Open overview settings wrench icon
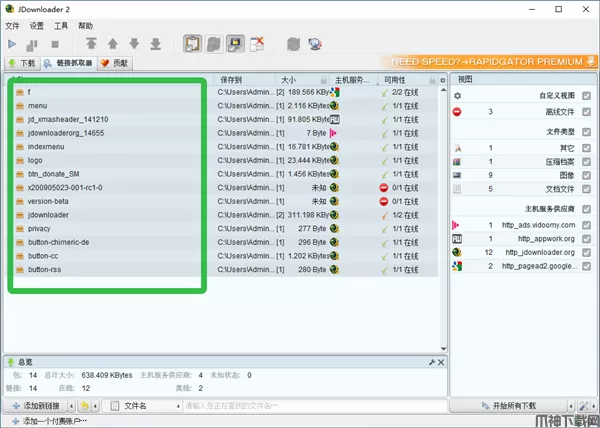The width and height of the screenshot is (600, 428). [432, 362]
